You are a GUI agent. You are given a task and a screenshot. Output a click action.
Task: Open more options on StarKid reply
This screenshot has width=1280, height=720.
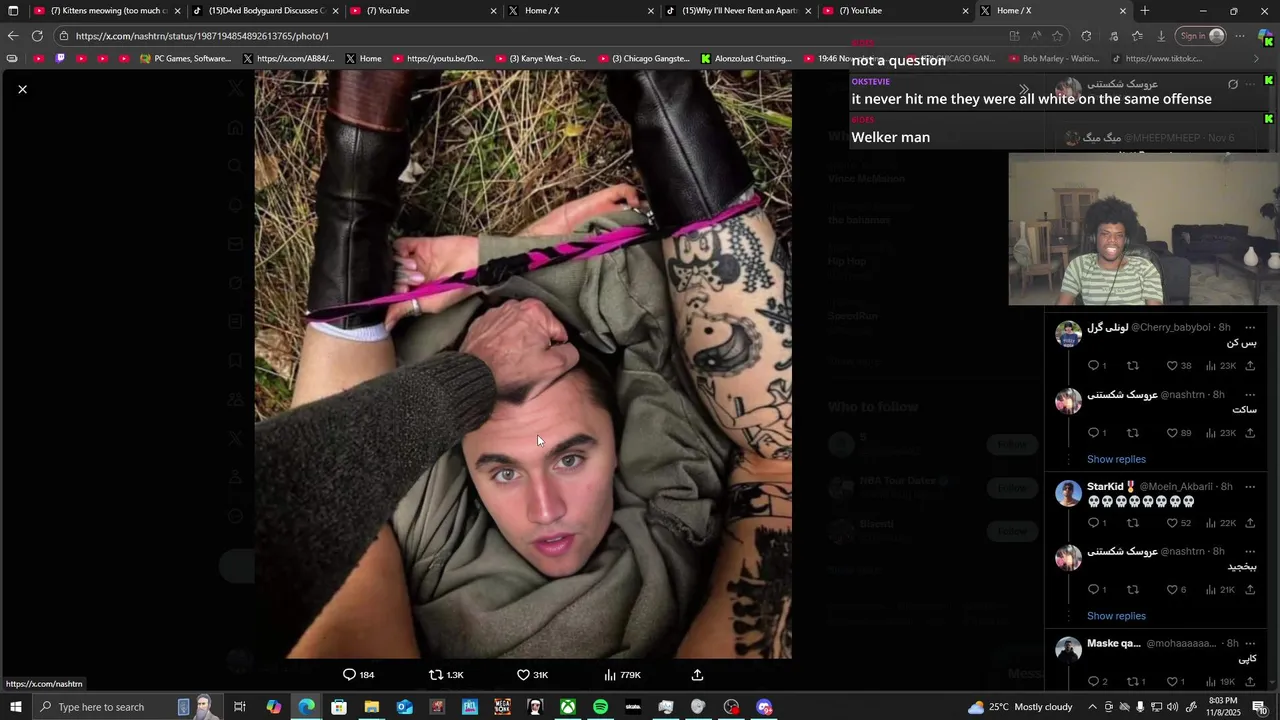click(x=1250, y=486)
